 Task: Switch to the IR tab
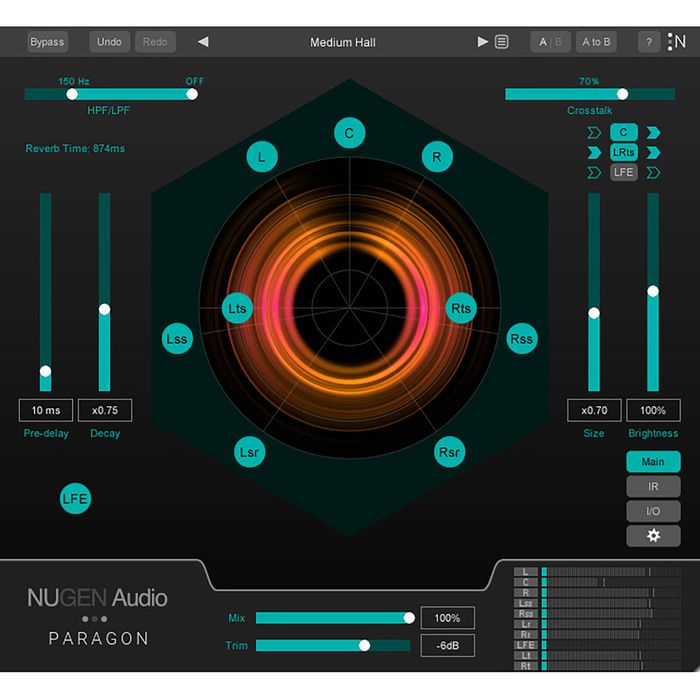click(x=653, y=486)
